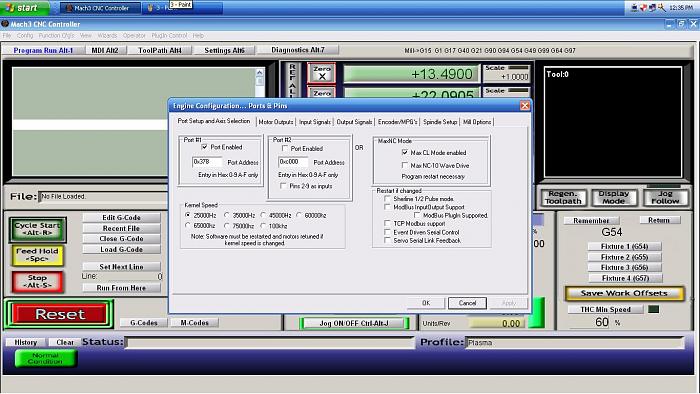Click the green Cycle Start button
The height and width of the screenshot is (394, 700).
[x=38, y=229]
